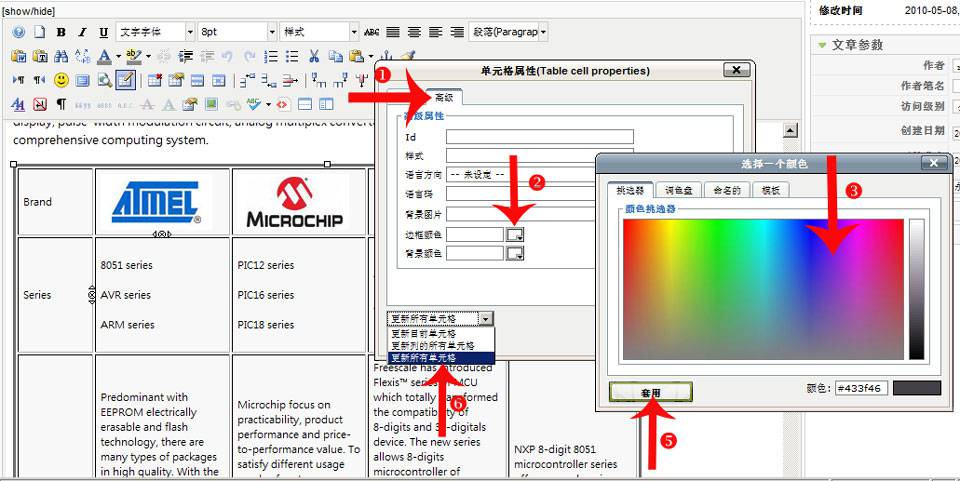Viewport: 960px width, 481px height.
Task: Toggle HTML source code view icon
Action: click(282, 104)
